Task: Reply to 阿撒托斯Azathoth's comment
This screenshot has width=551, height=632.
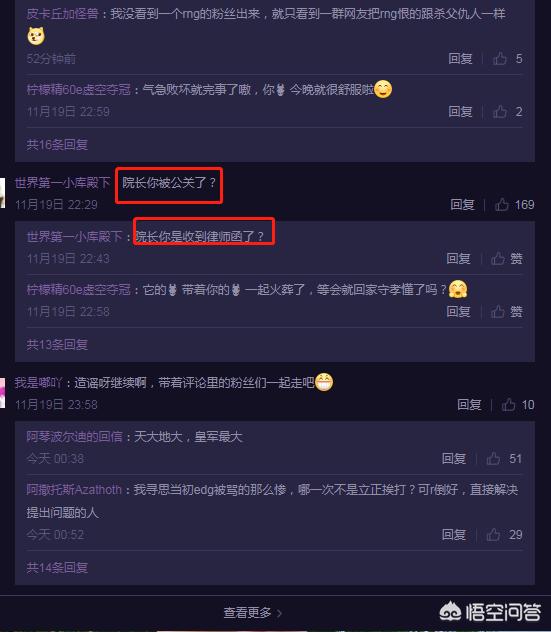Action: click(454, 535)
